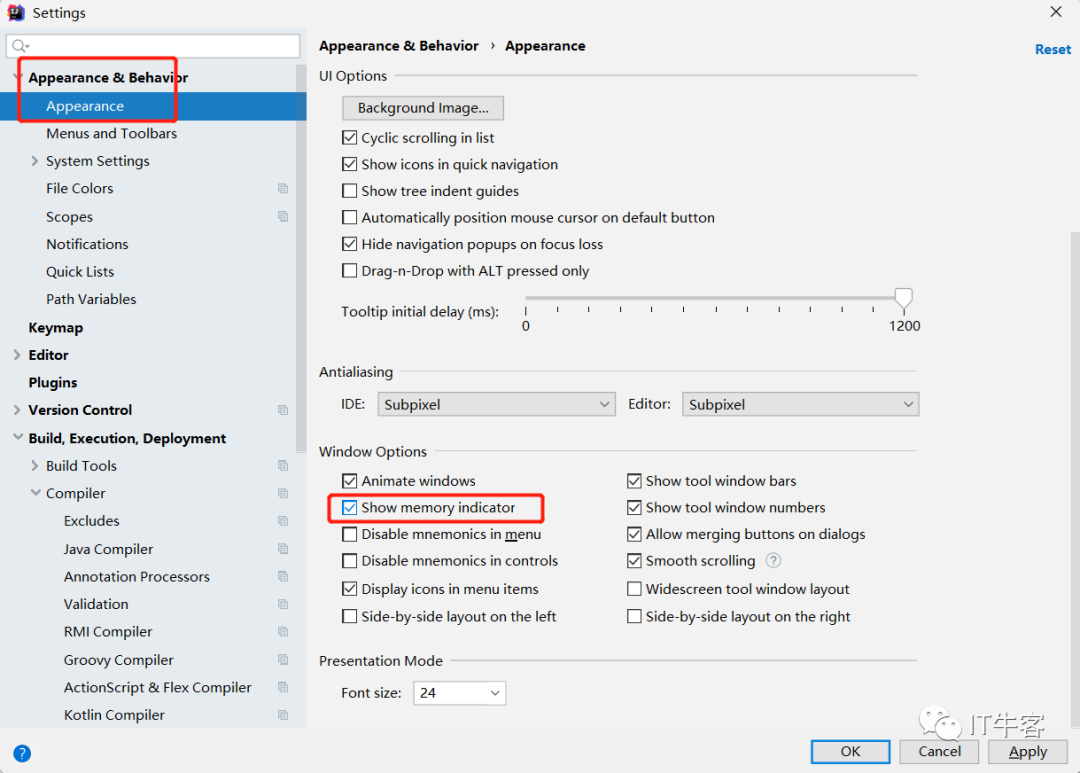Click the File Colors project-level icon
The image size is (1080, 773).
[283, 188]
